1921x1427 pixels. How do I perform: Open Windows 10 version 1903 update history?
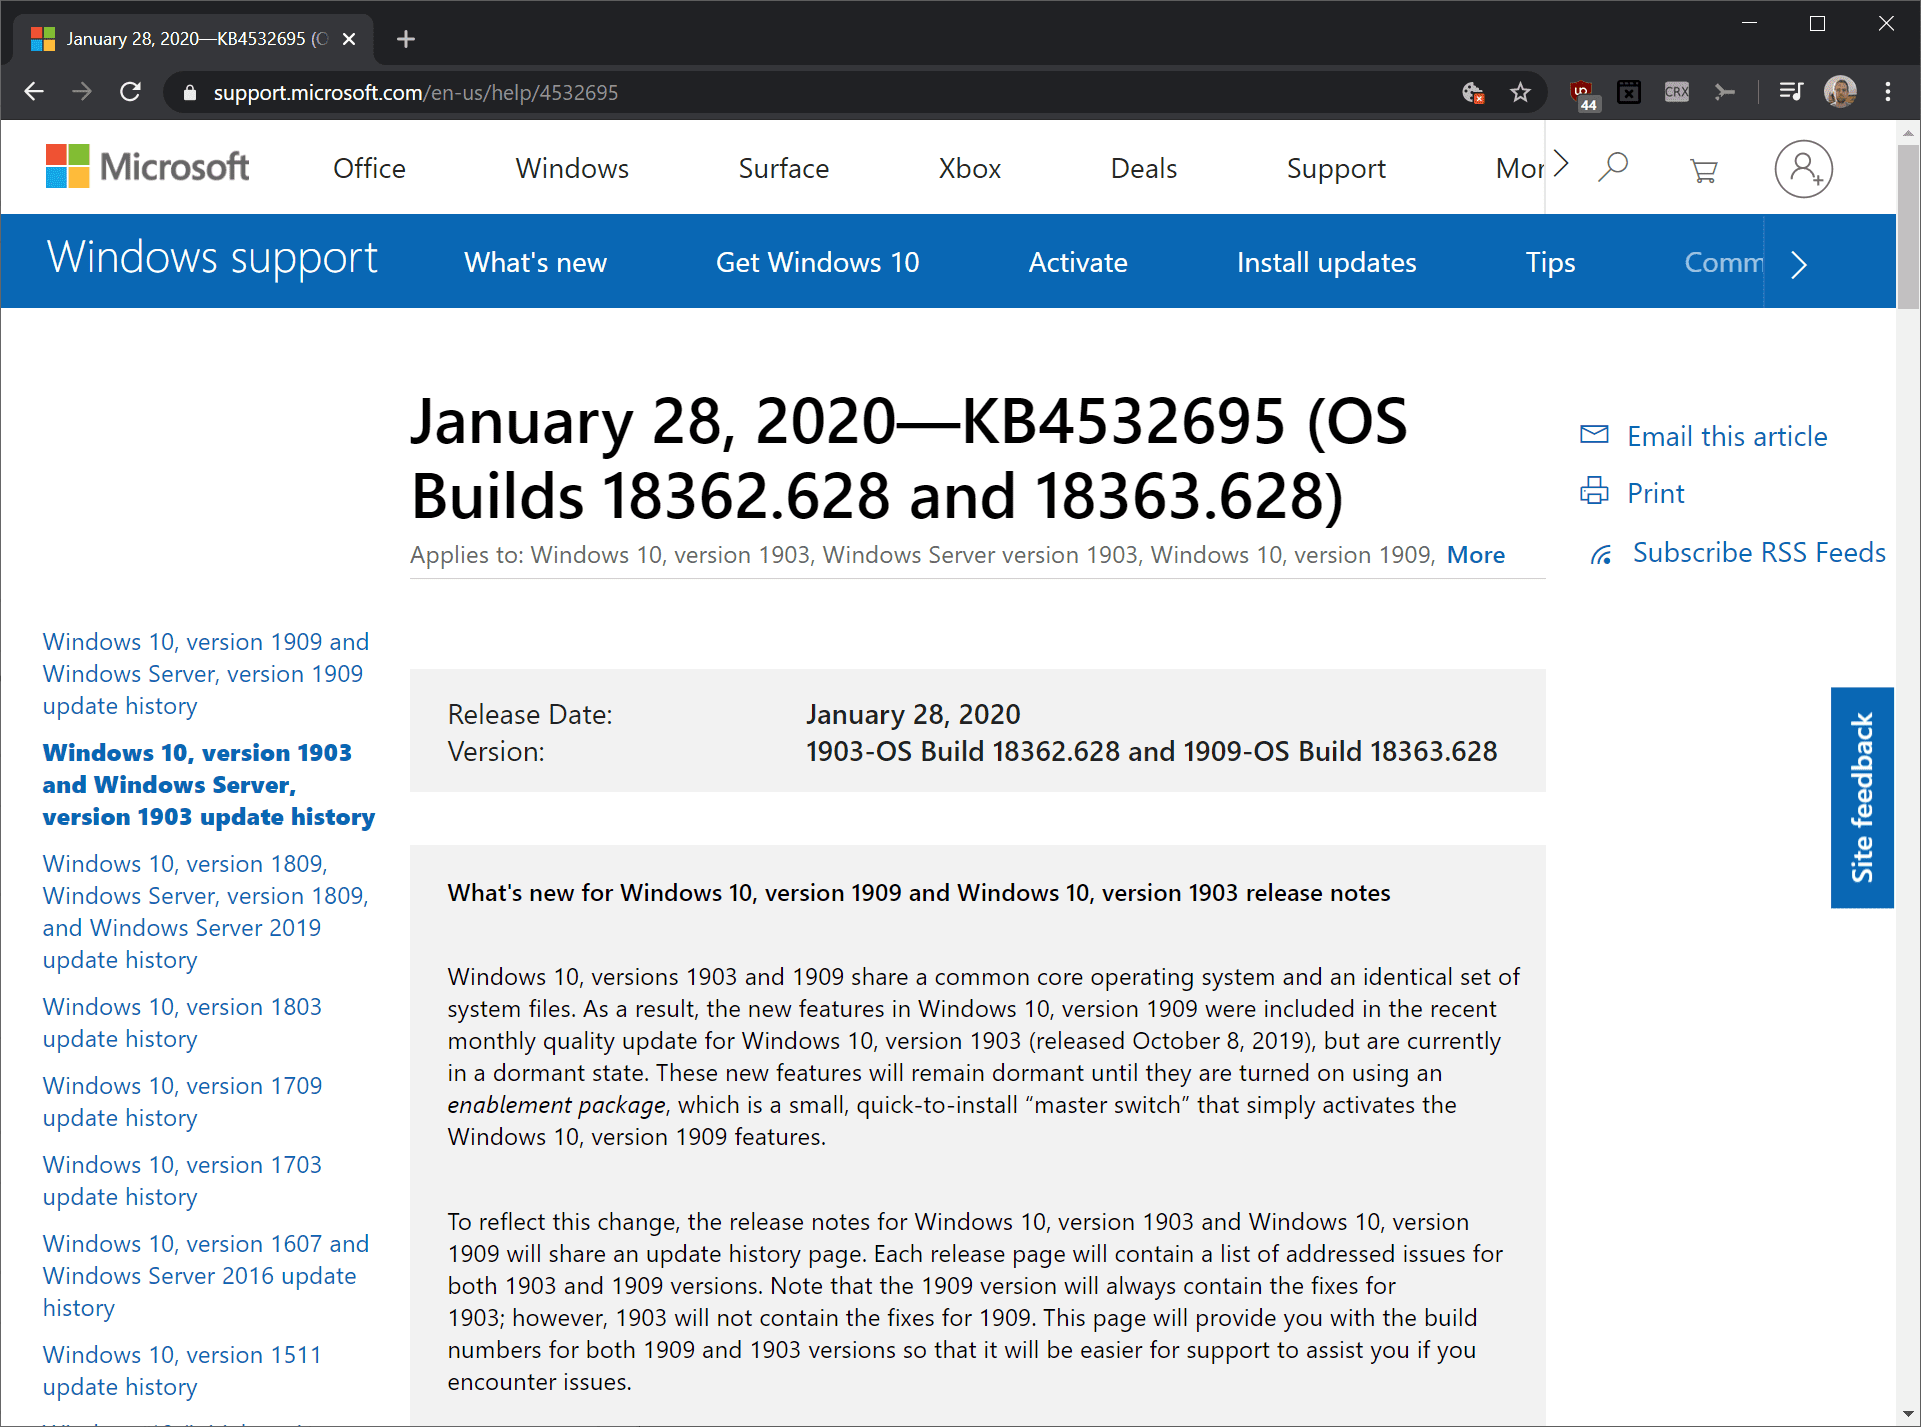[x=208, y=784]
